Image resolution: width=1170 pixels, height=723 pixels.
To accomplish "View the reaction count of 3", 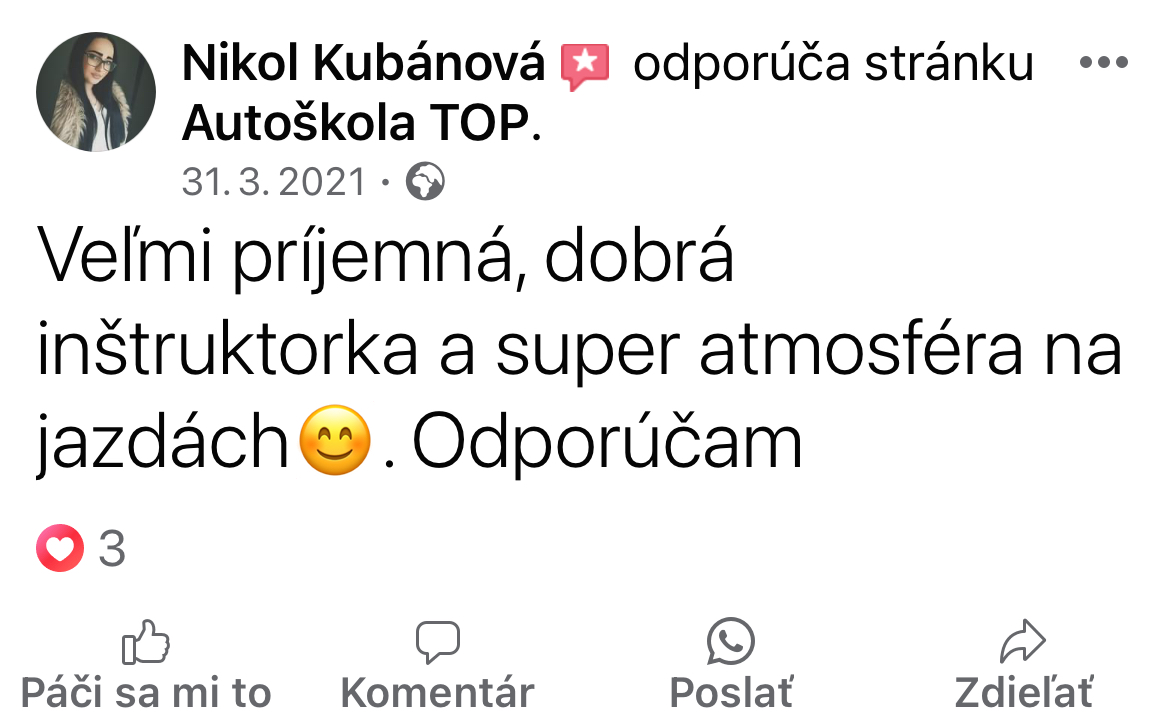I will click(x=112, y=549).
